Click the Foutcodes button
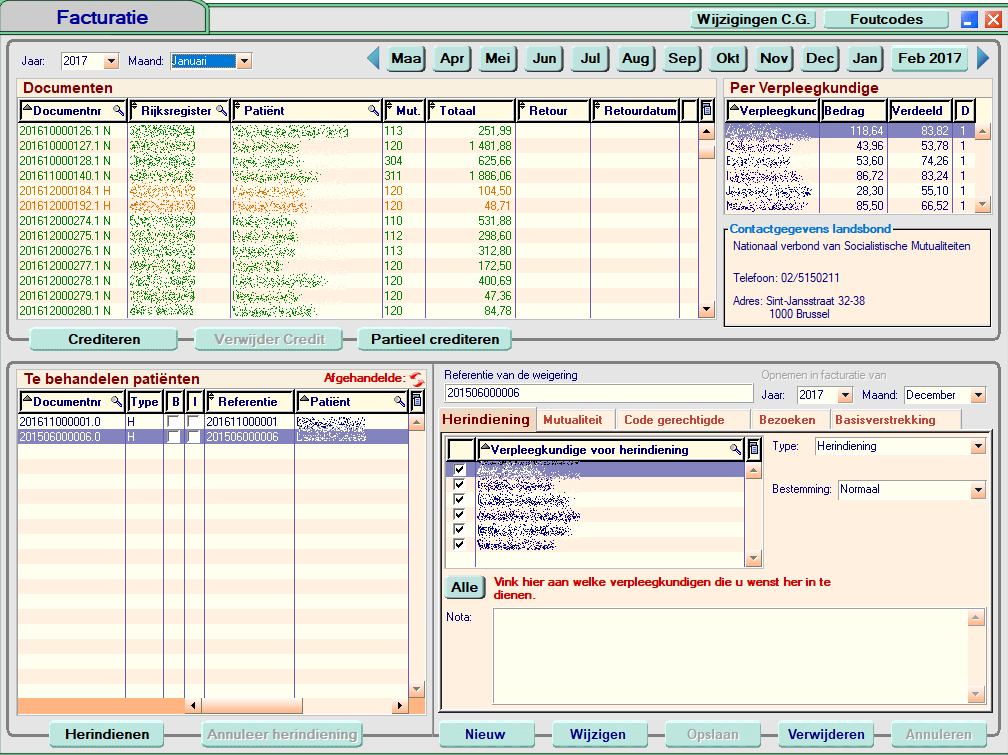Image resolution: width=1008 pixels, height=755 pixels. tap(886, 19)
